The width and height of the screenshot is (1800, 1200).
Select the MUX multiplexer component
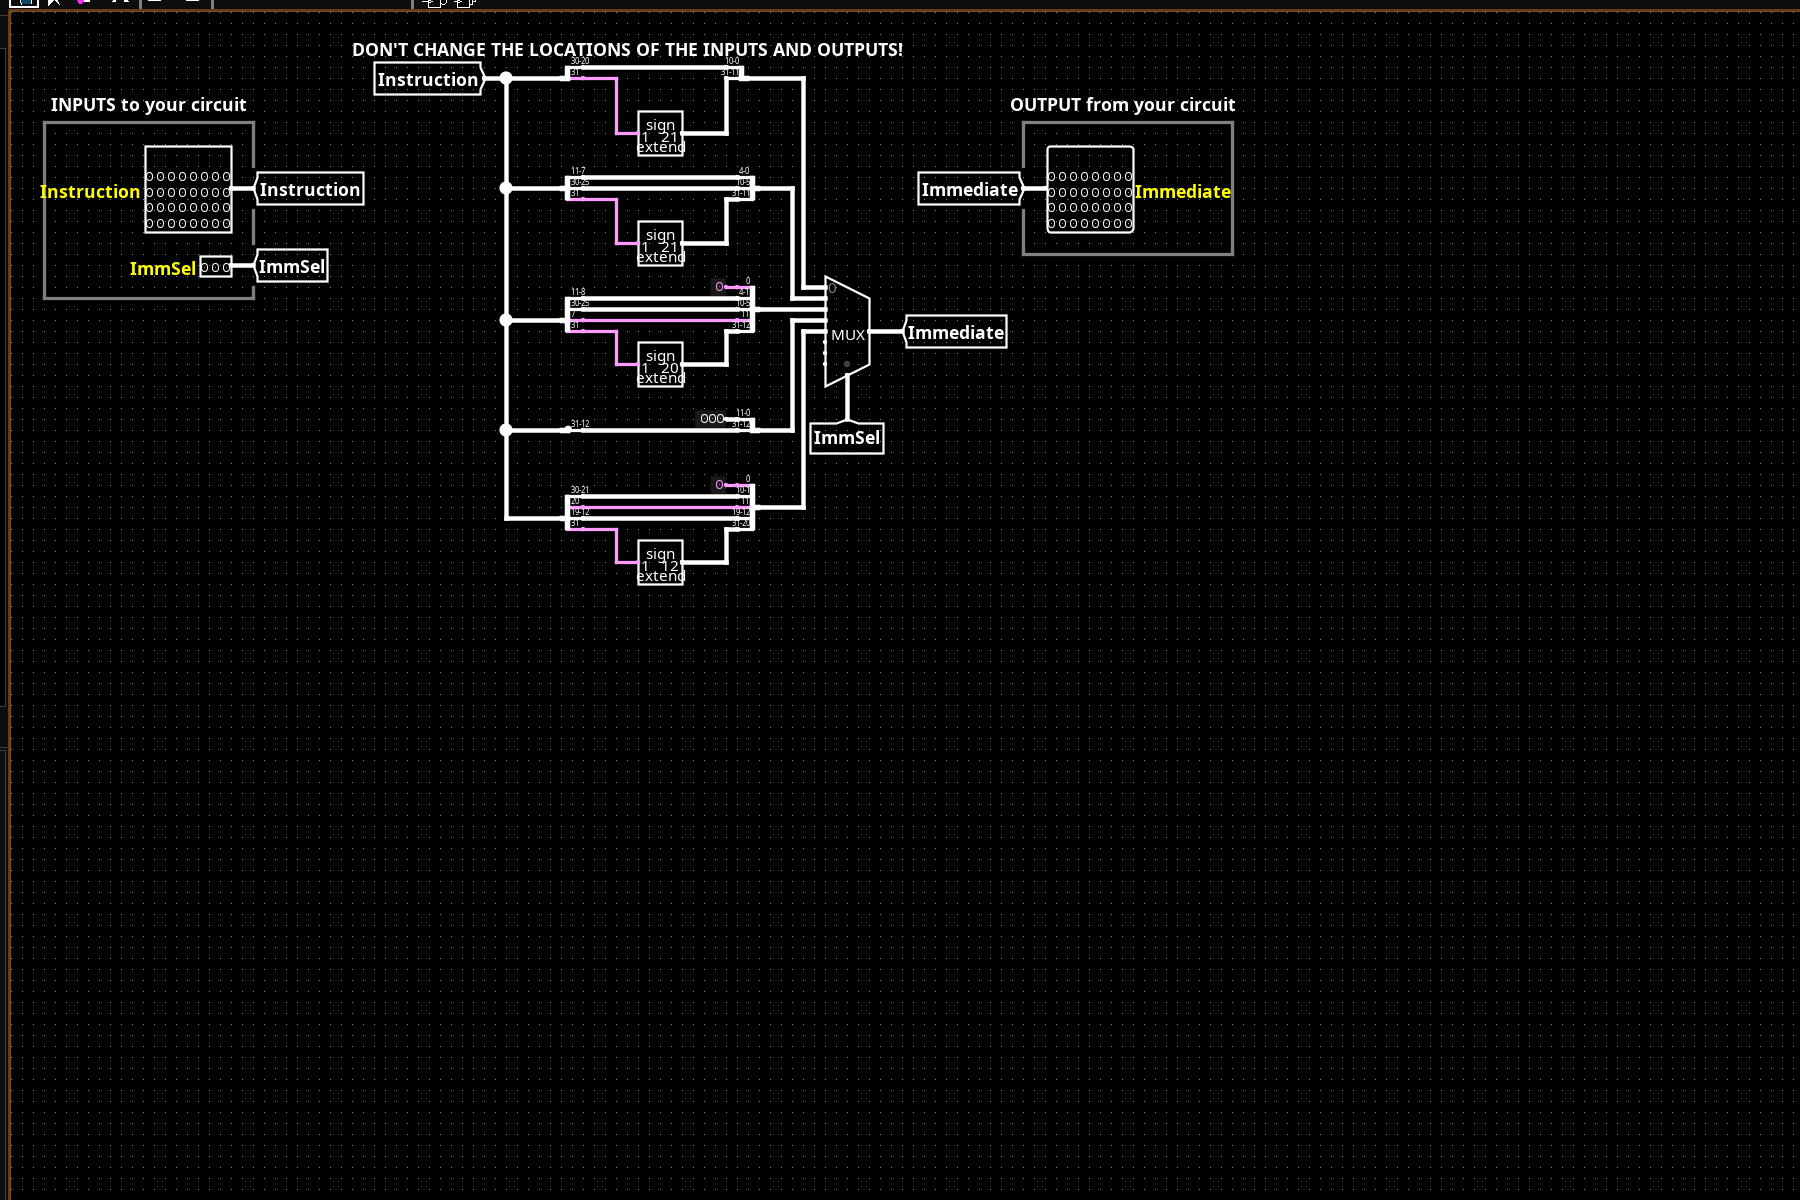pyautogui.click(x=847, y=333)
